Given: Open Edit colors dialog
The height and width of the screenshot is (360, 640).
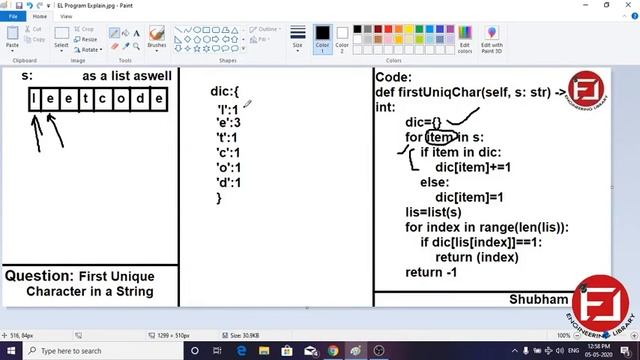Looking at the screenshot, I should click(x=465, y=39).
